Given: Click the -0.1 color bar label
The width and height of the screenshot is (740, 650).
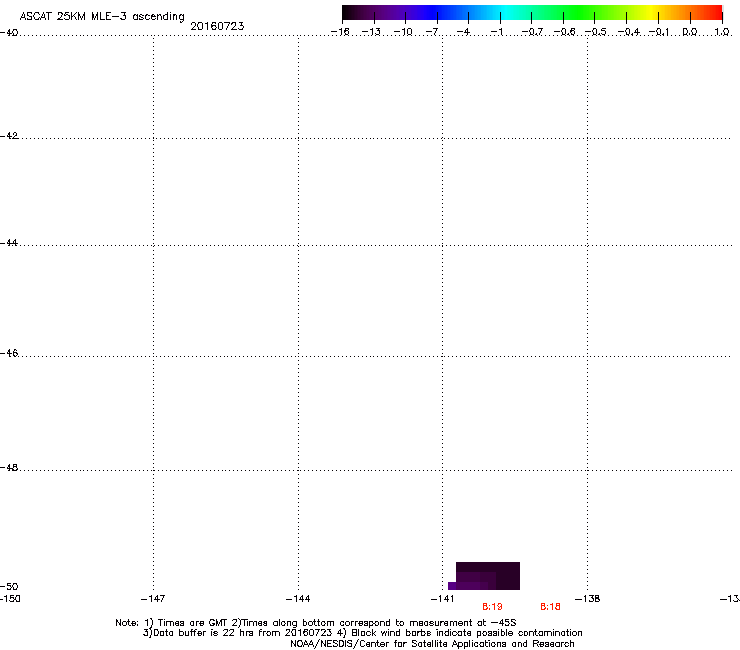Looking at the screenshot, I should [659, 32].
